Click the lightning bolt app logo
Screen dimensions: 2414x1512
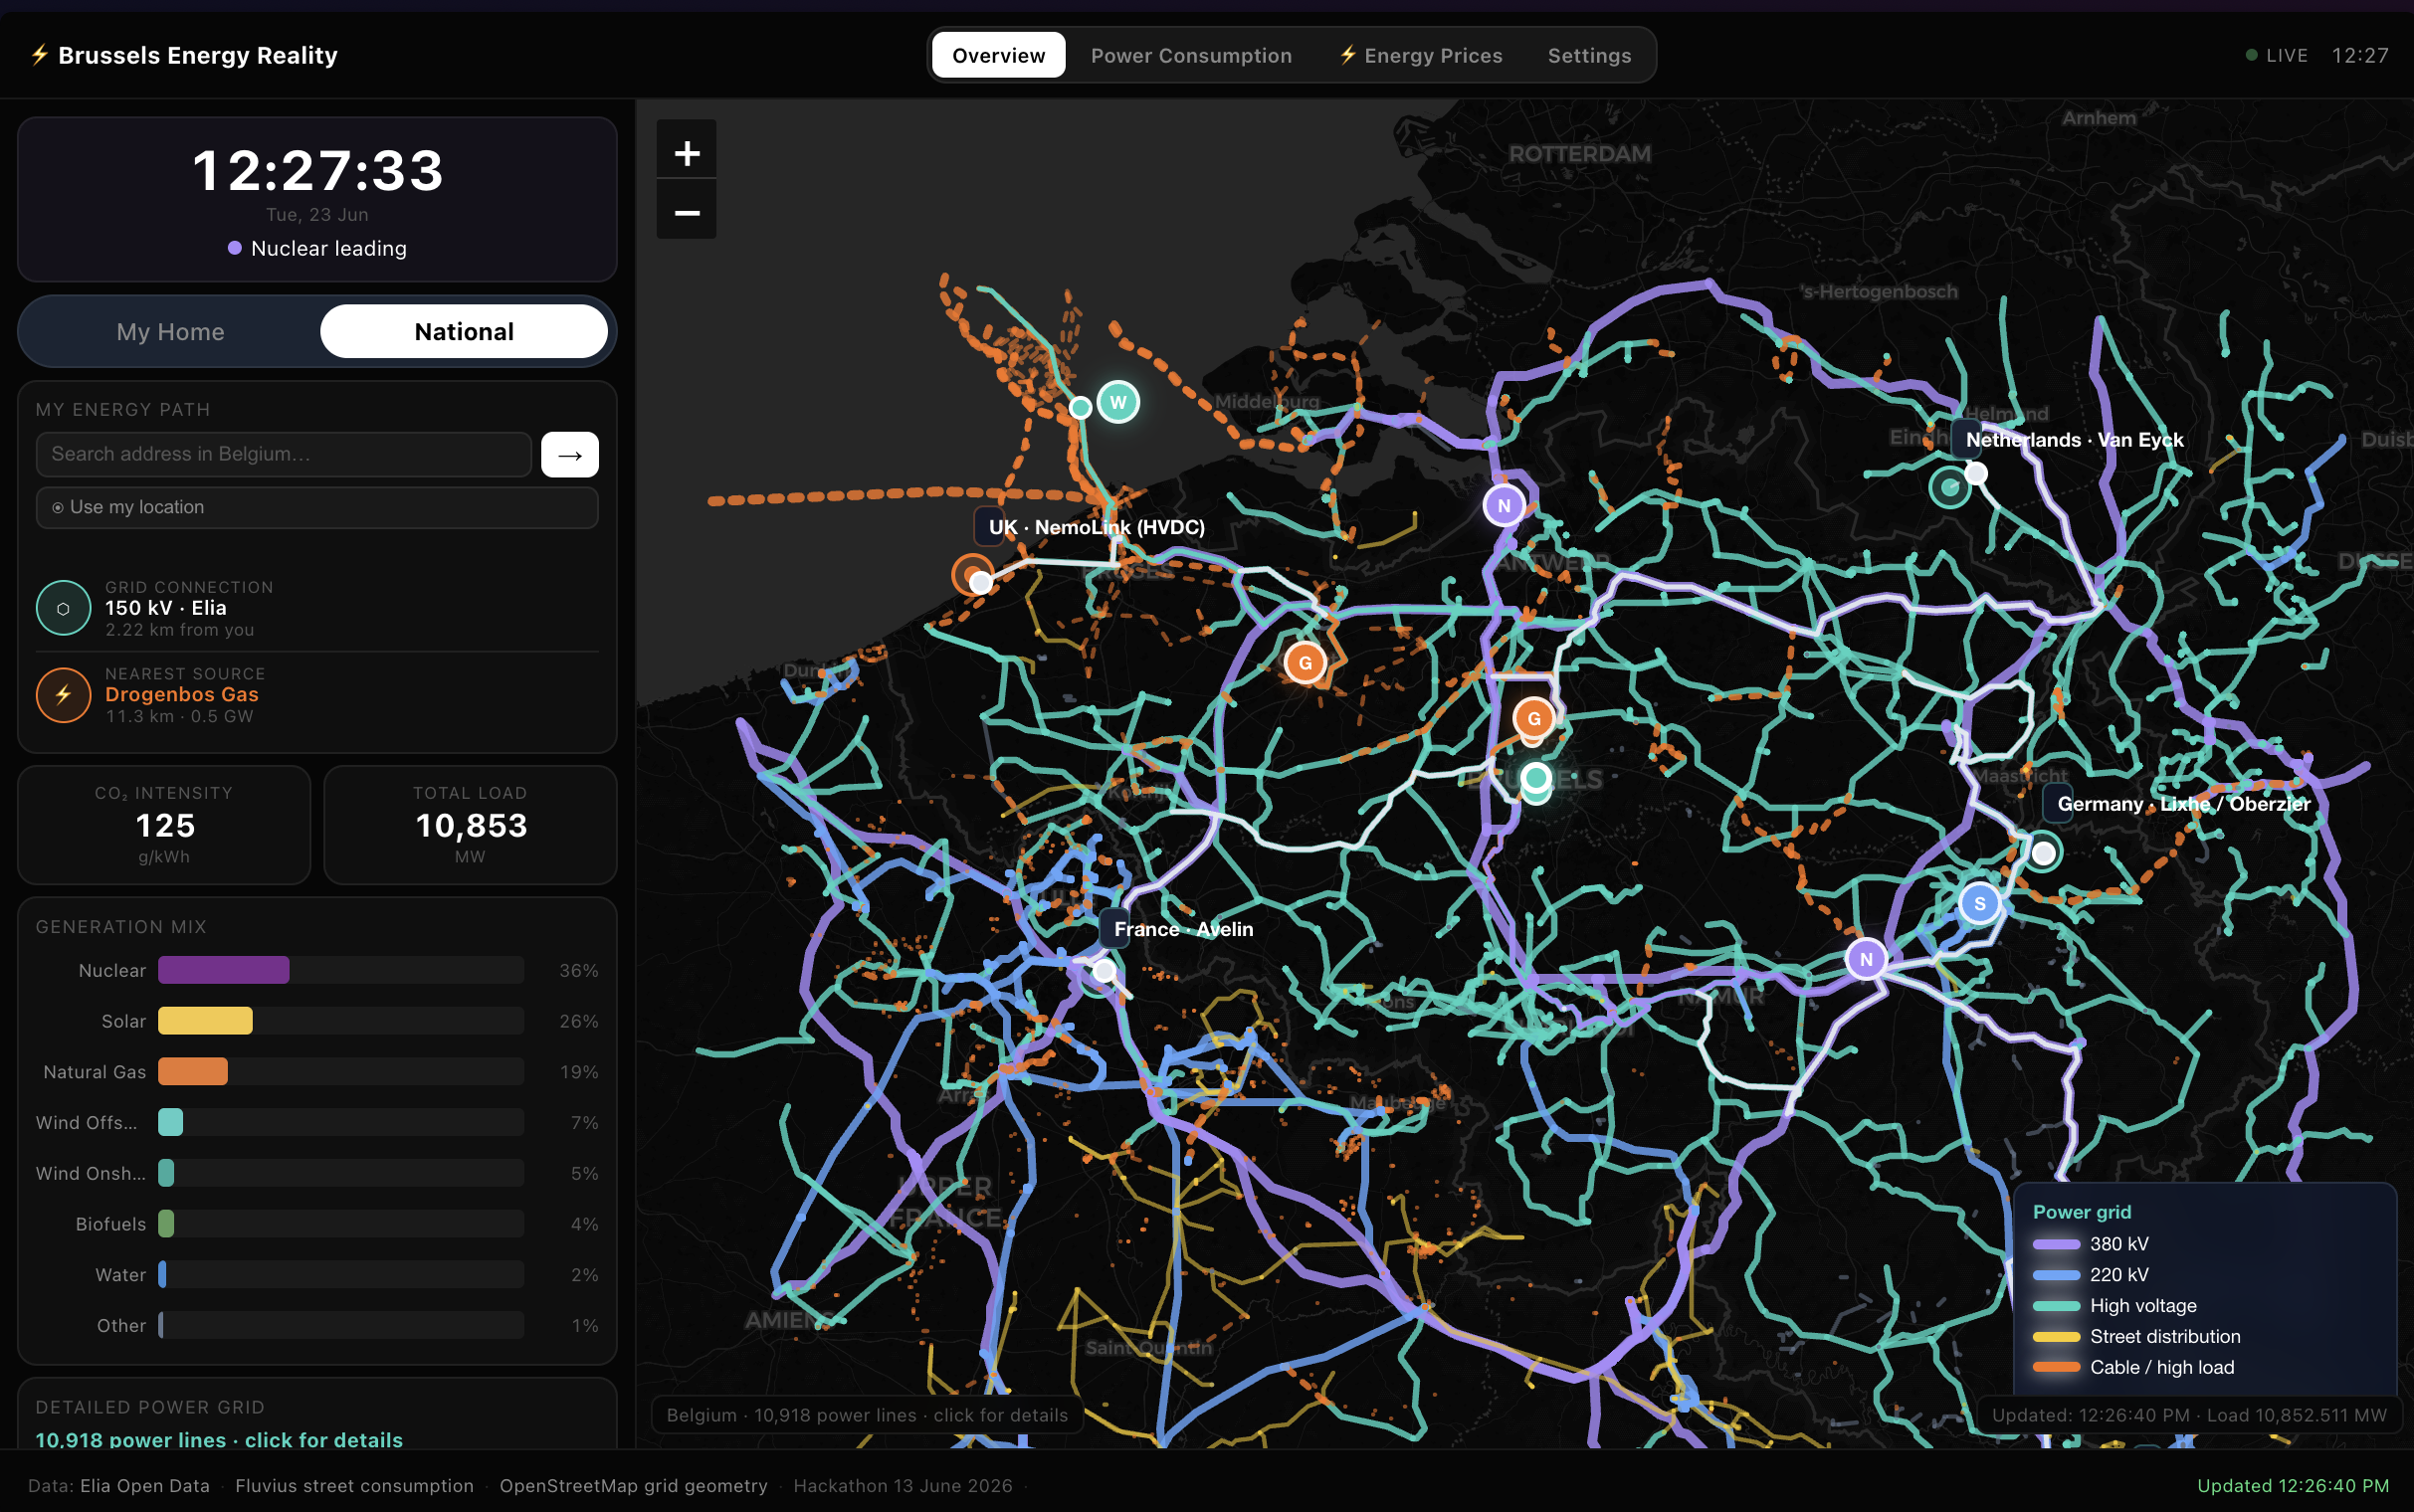pos(39,55)
